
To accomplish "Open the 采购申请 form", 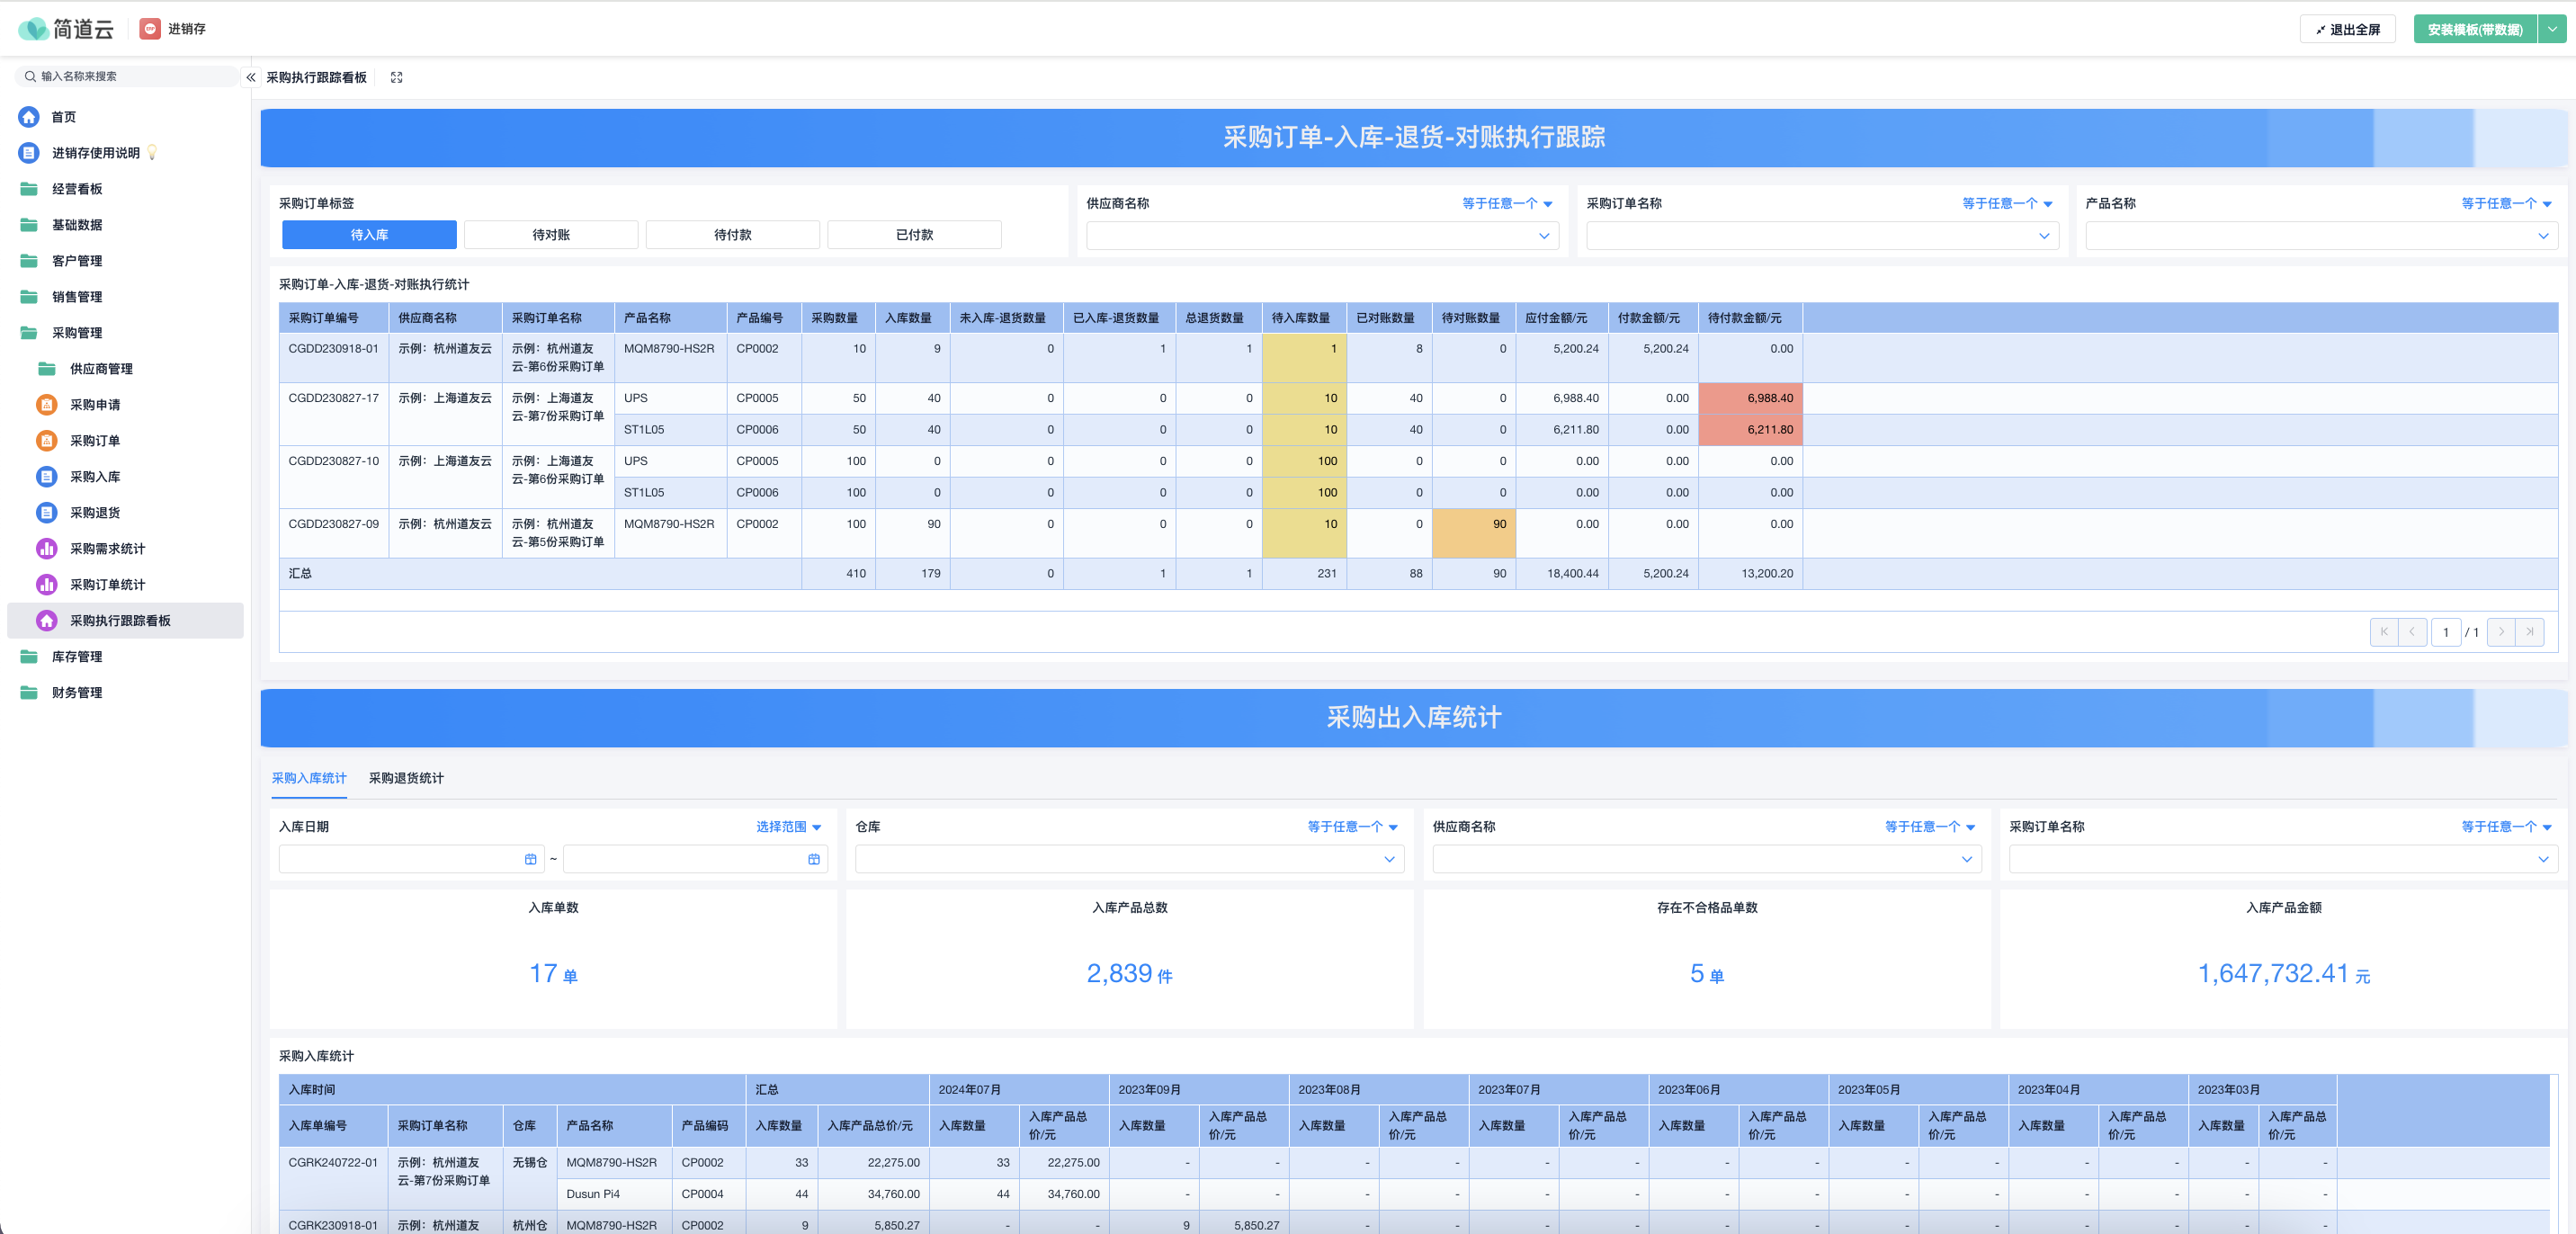I will pyautogui.click(x=95, y=404).
